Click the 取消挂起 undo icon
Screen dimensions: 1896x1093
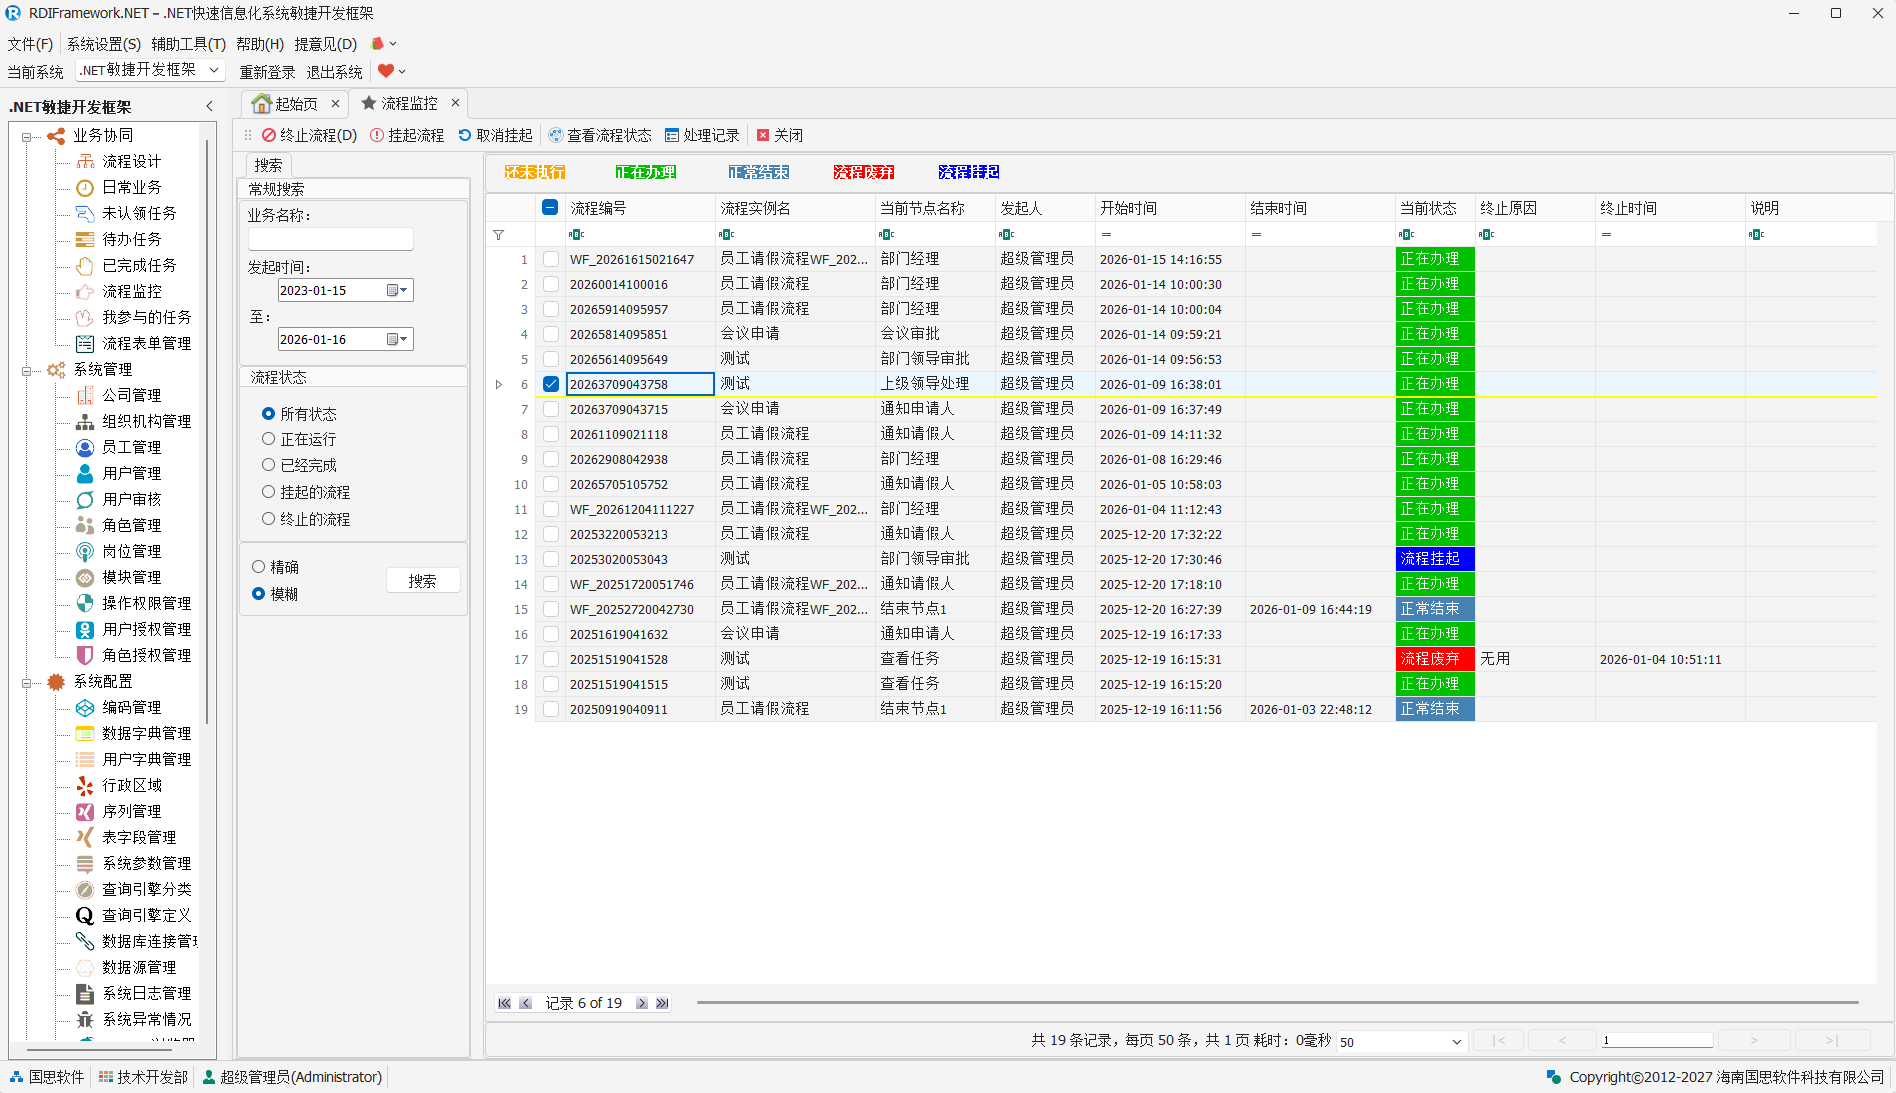(465, 135)
